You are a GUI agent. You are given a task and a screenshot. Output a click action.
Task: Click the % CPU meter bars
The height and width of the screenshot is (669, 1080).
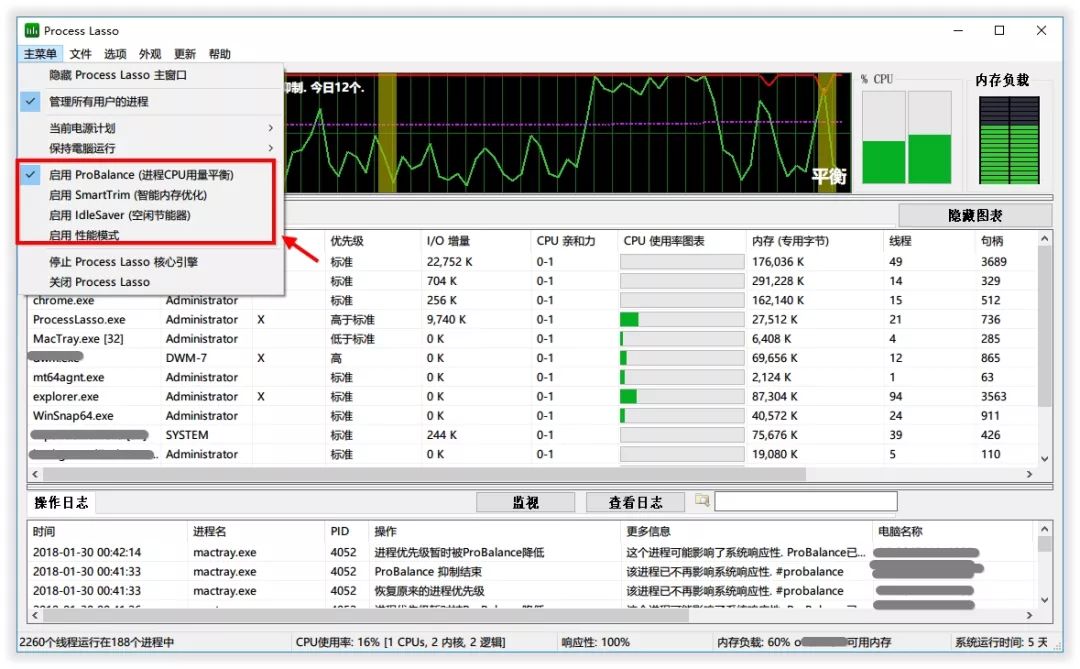(x=906, y=137)
